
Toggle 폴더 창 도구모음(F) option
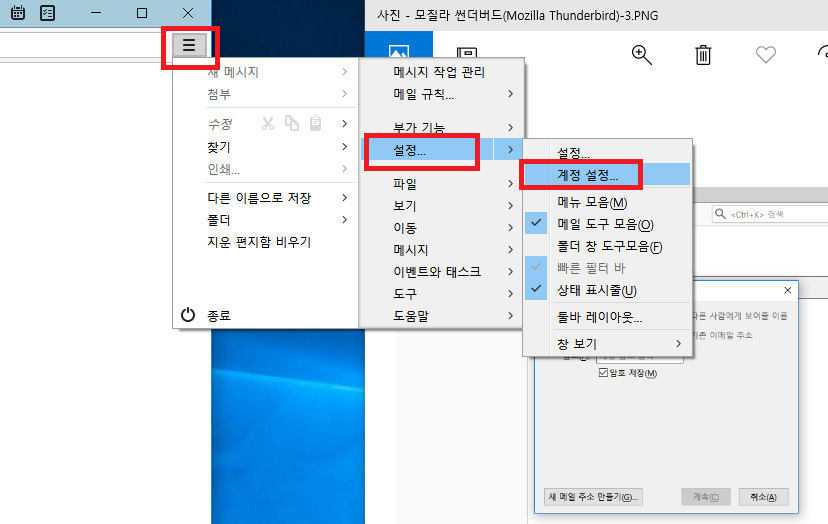pyautogui.click(x=609, y=247)
